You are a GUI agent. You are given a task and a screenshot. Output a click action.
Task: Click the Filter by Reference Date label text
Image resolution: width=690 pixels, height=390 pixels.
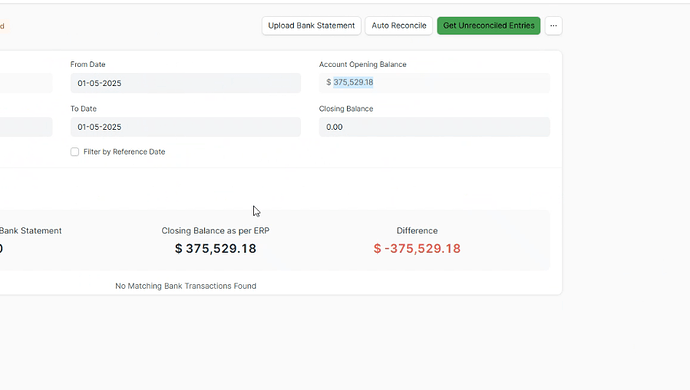(124, 152)
